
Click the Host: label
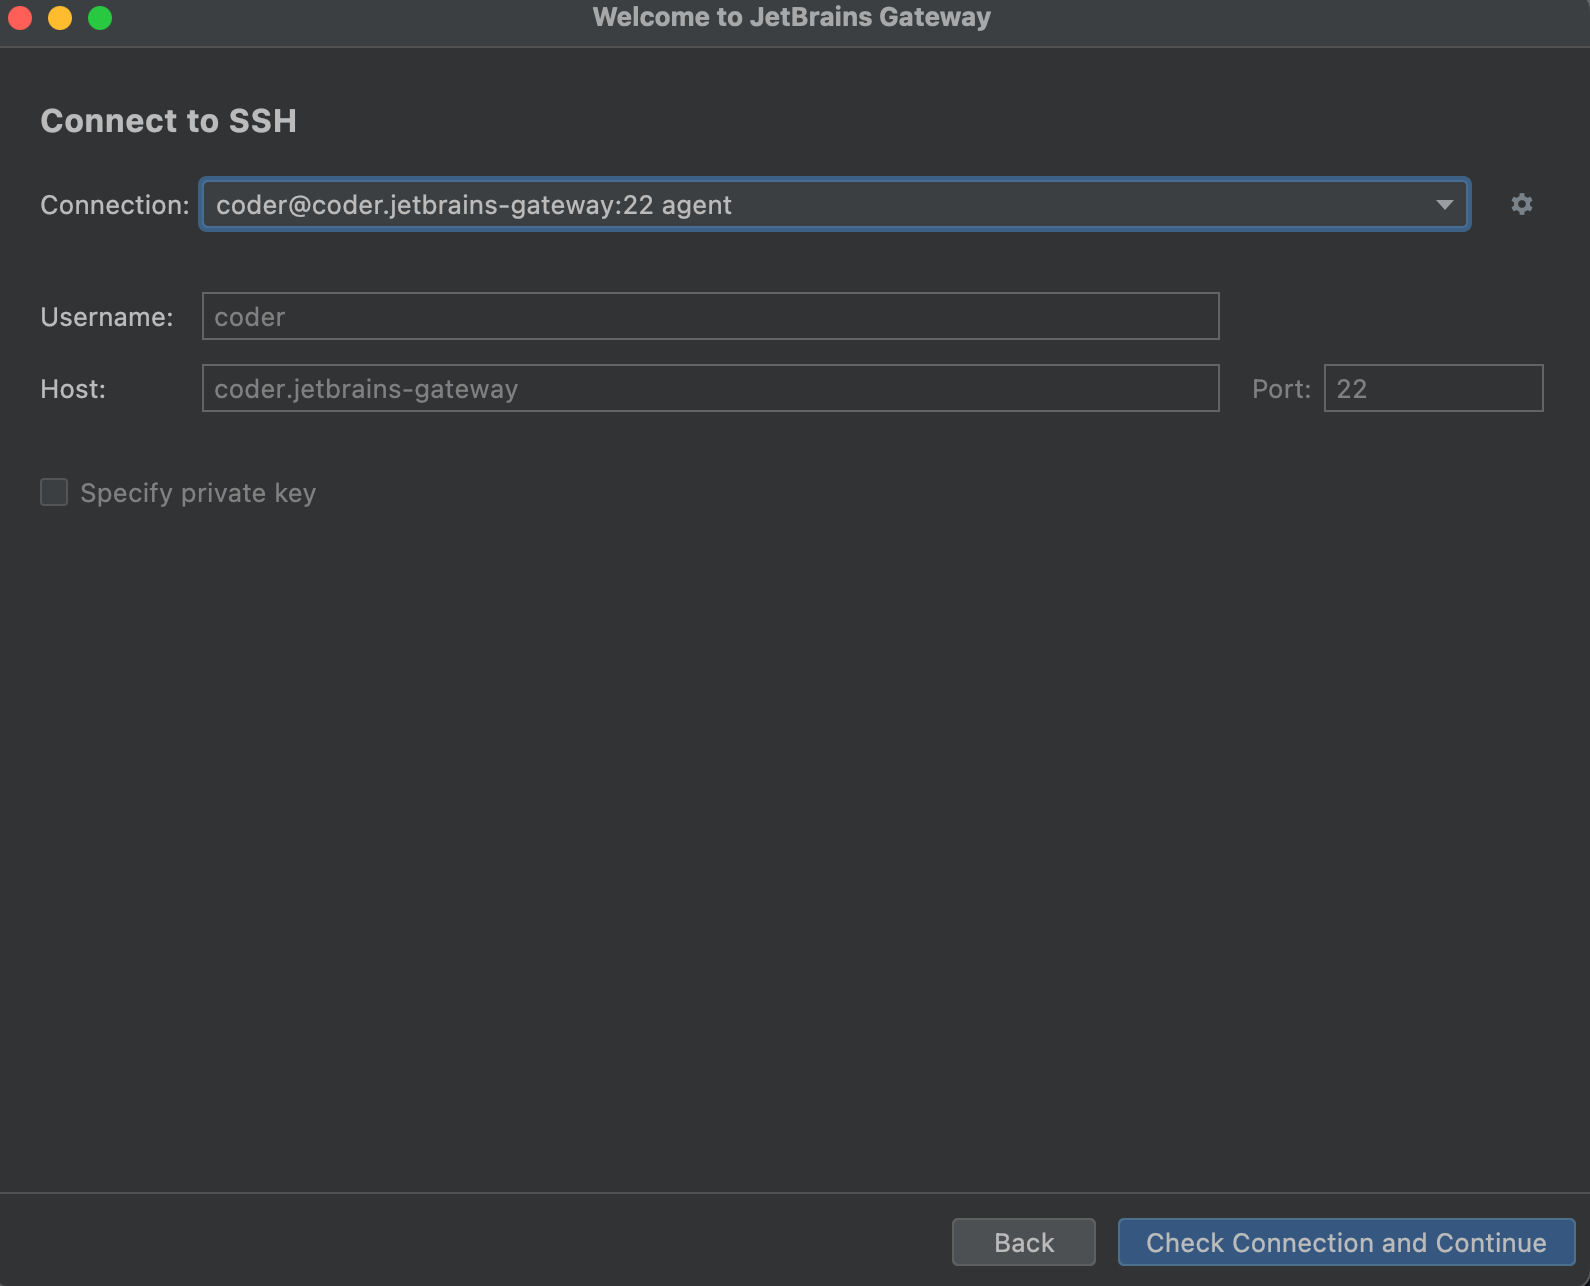tap(73, 389)
